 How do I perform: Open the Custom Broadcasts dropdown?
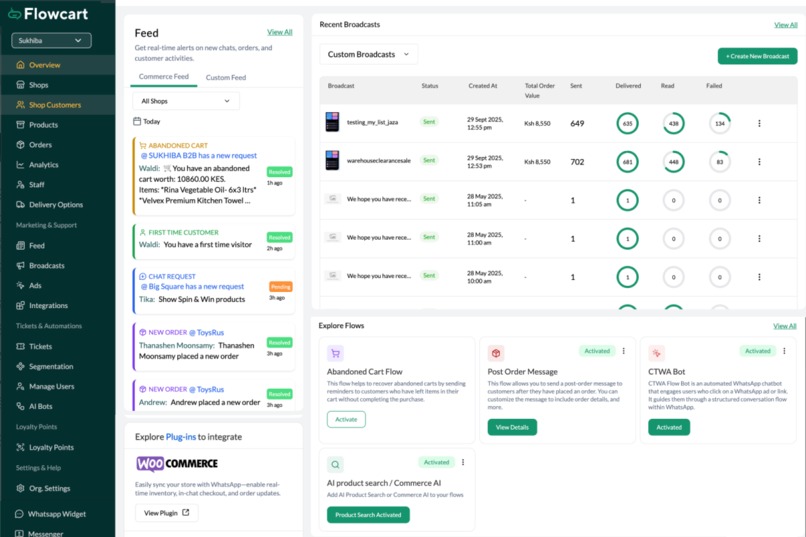(x=369, y=54)
